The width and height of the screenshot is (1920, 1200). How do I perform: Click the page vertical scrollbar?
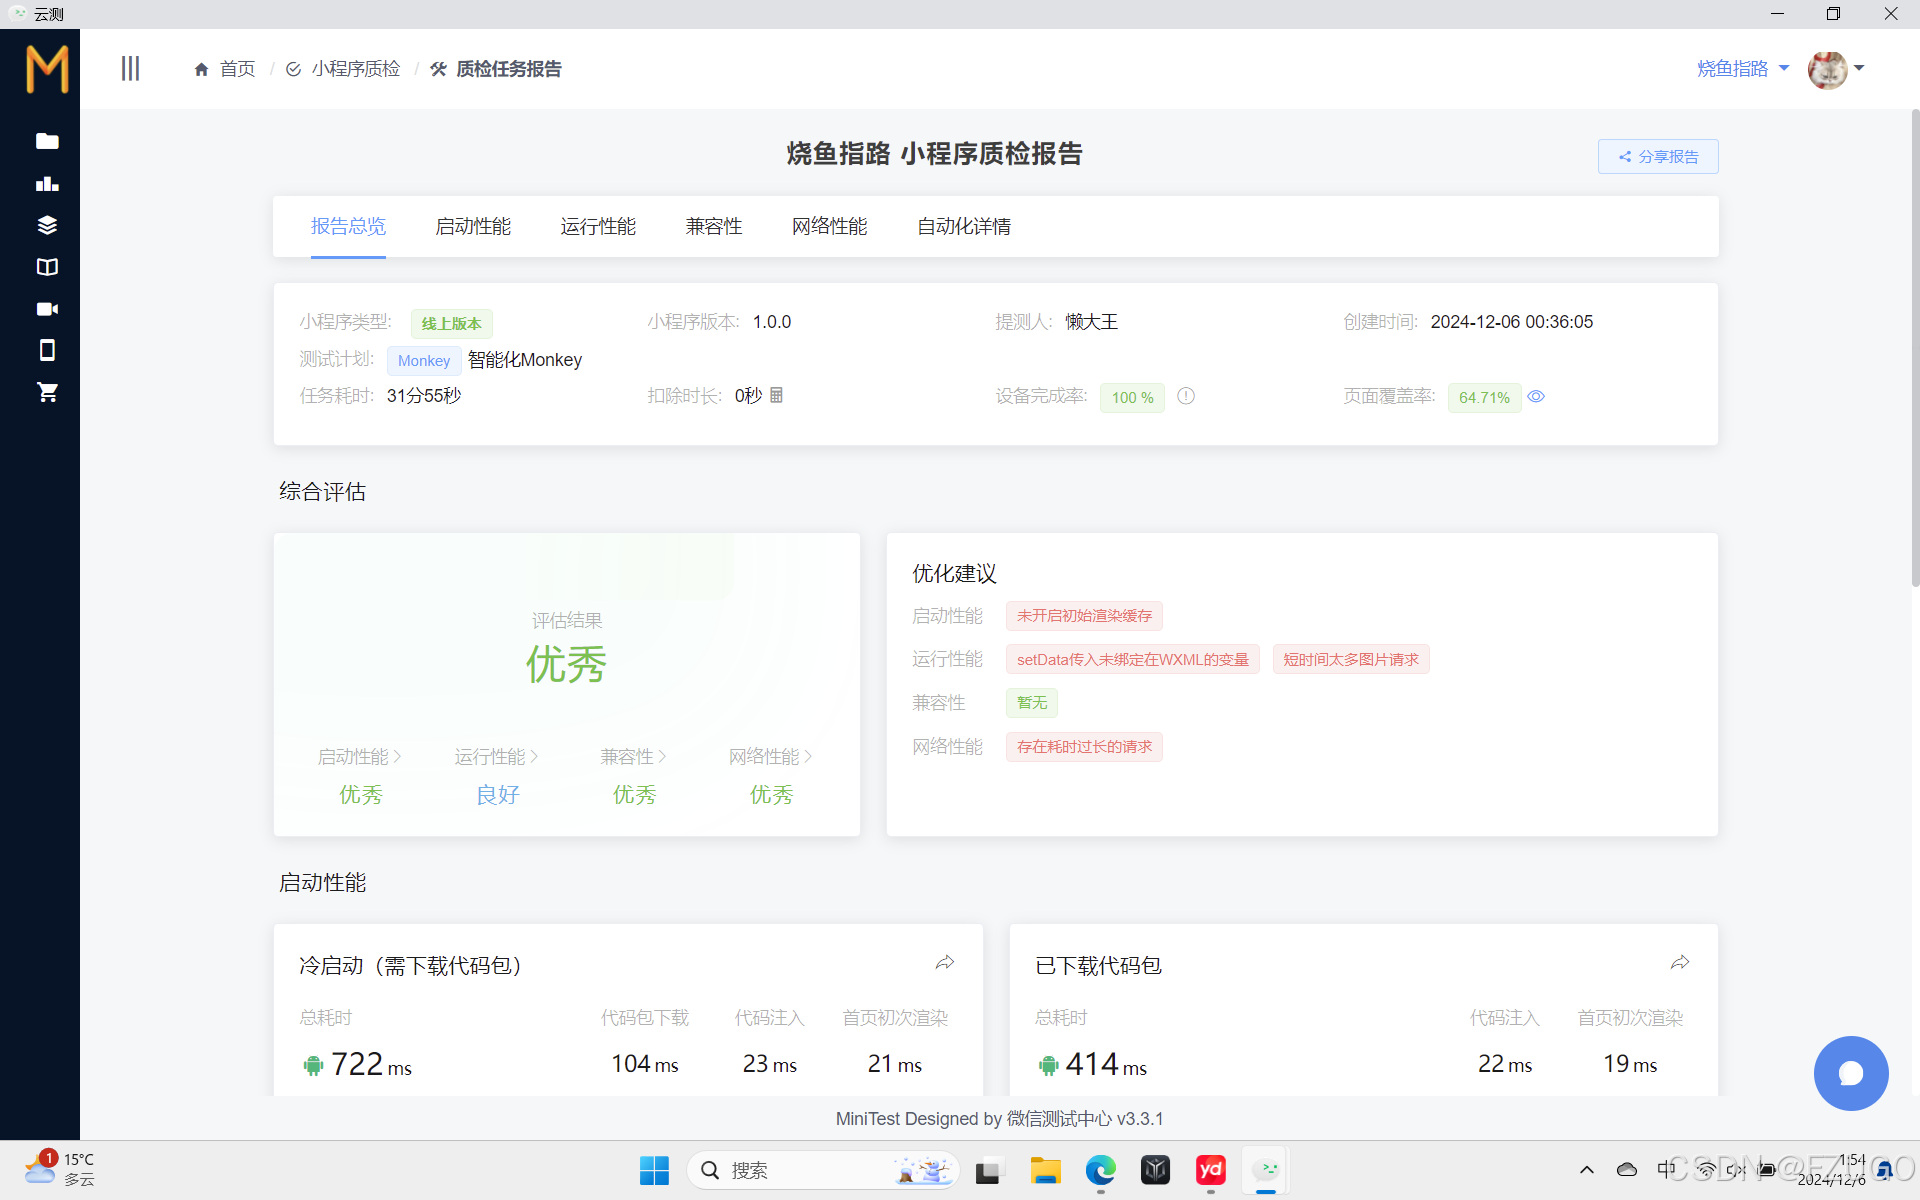(x=1914, y=350)
